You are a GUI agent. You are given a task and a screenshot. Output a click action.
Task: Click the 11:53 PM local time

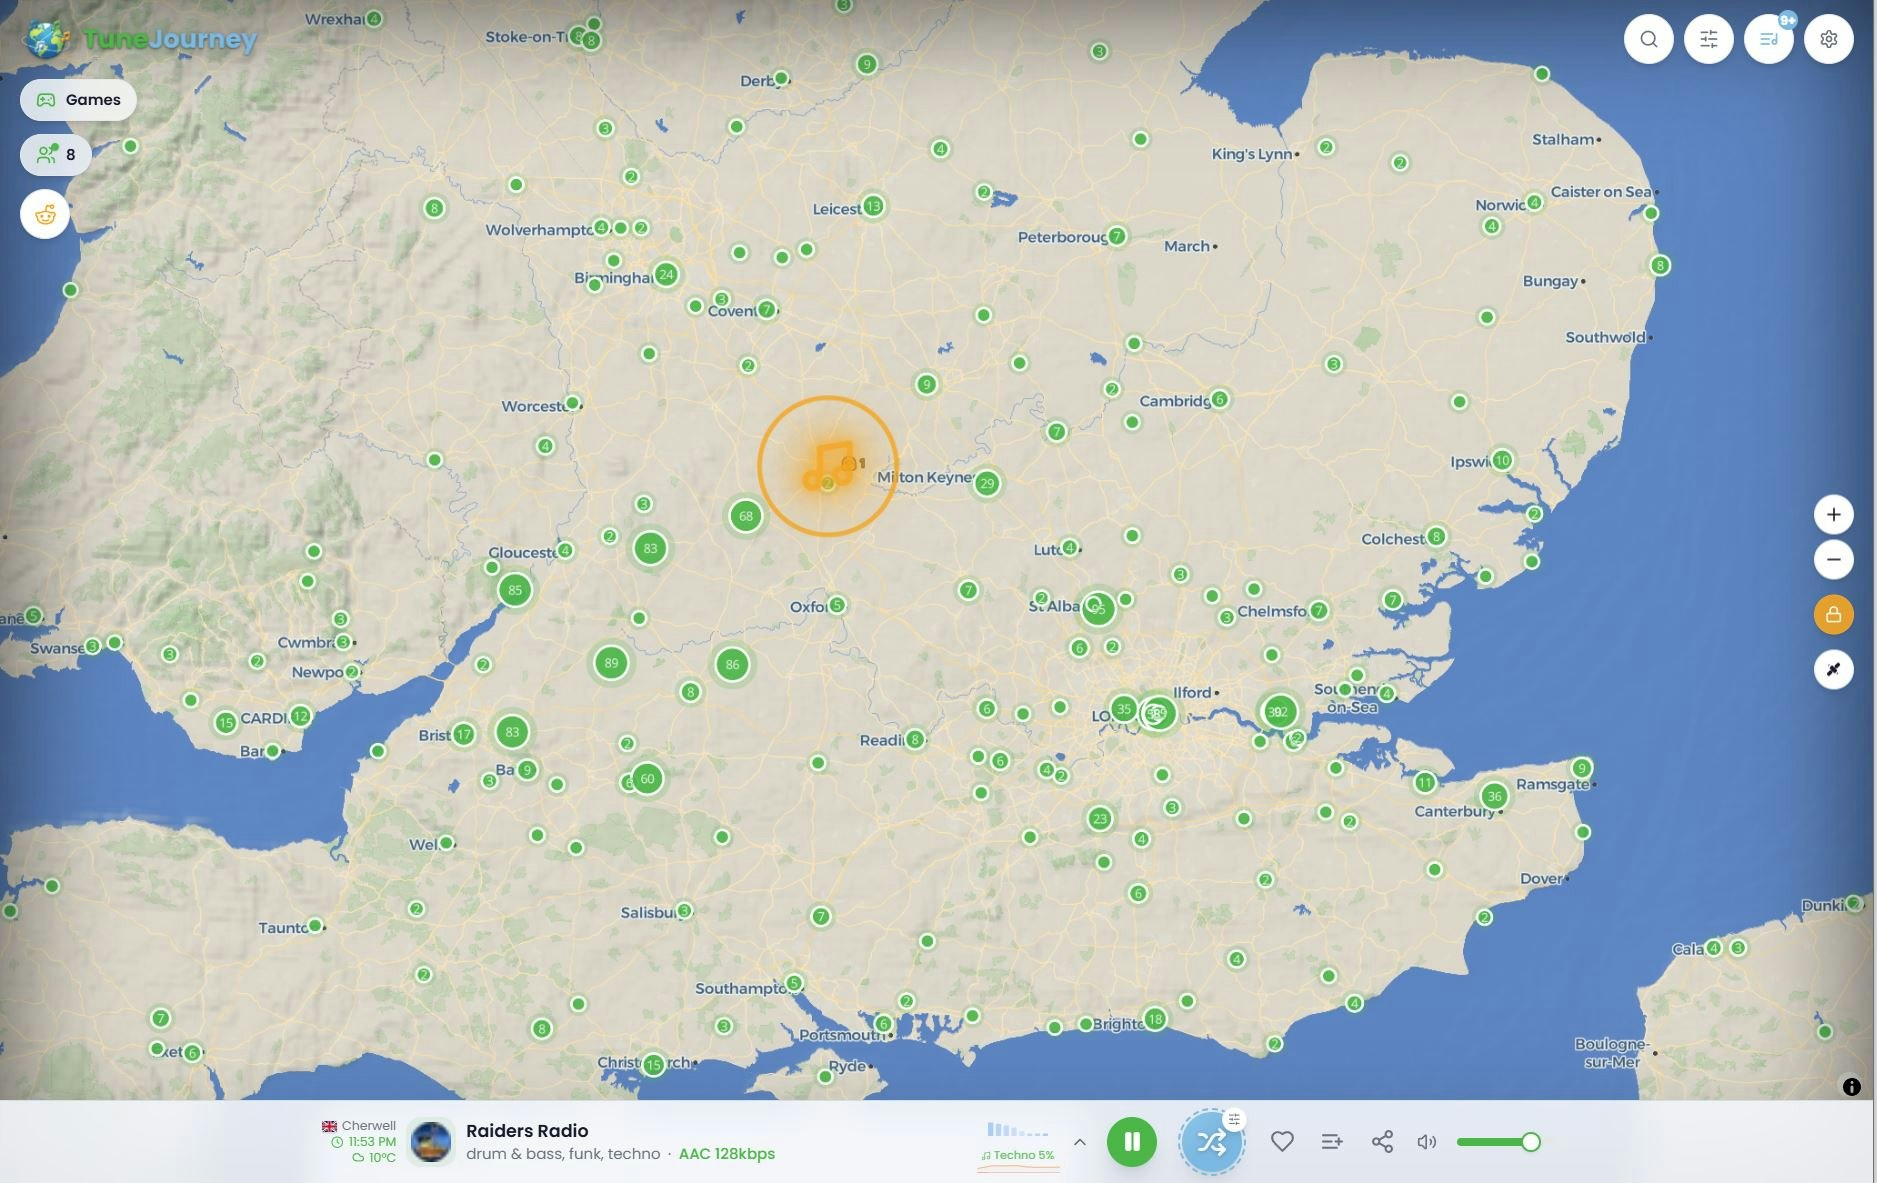(x=371, y=1141)
